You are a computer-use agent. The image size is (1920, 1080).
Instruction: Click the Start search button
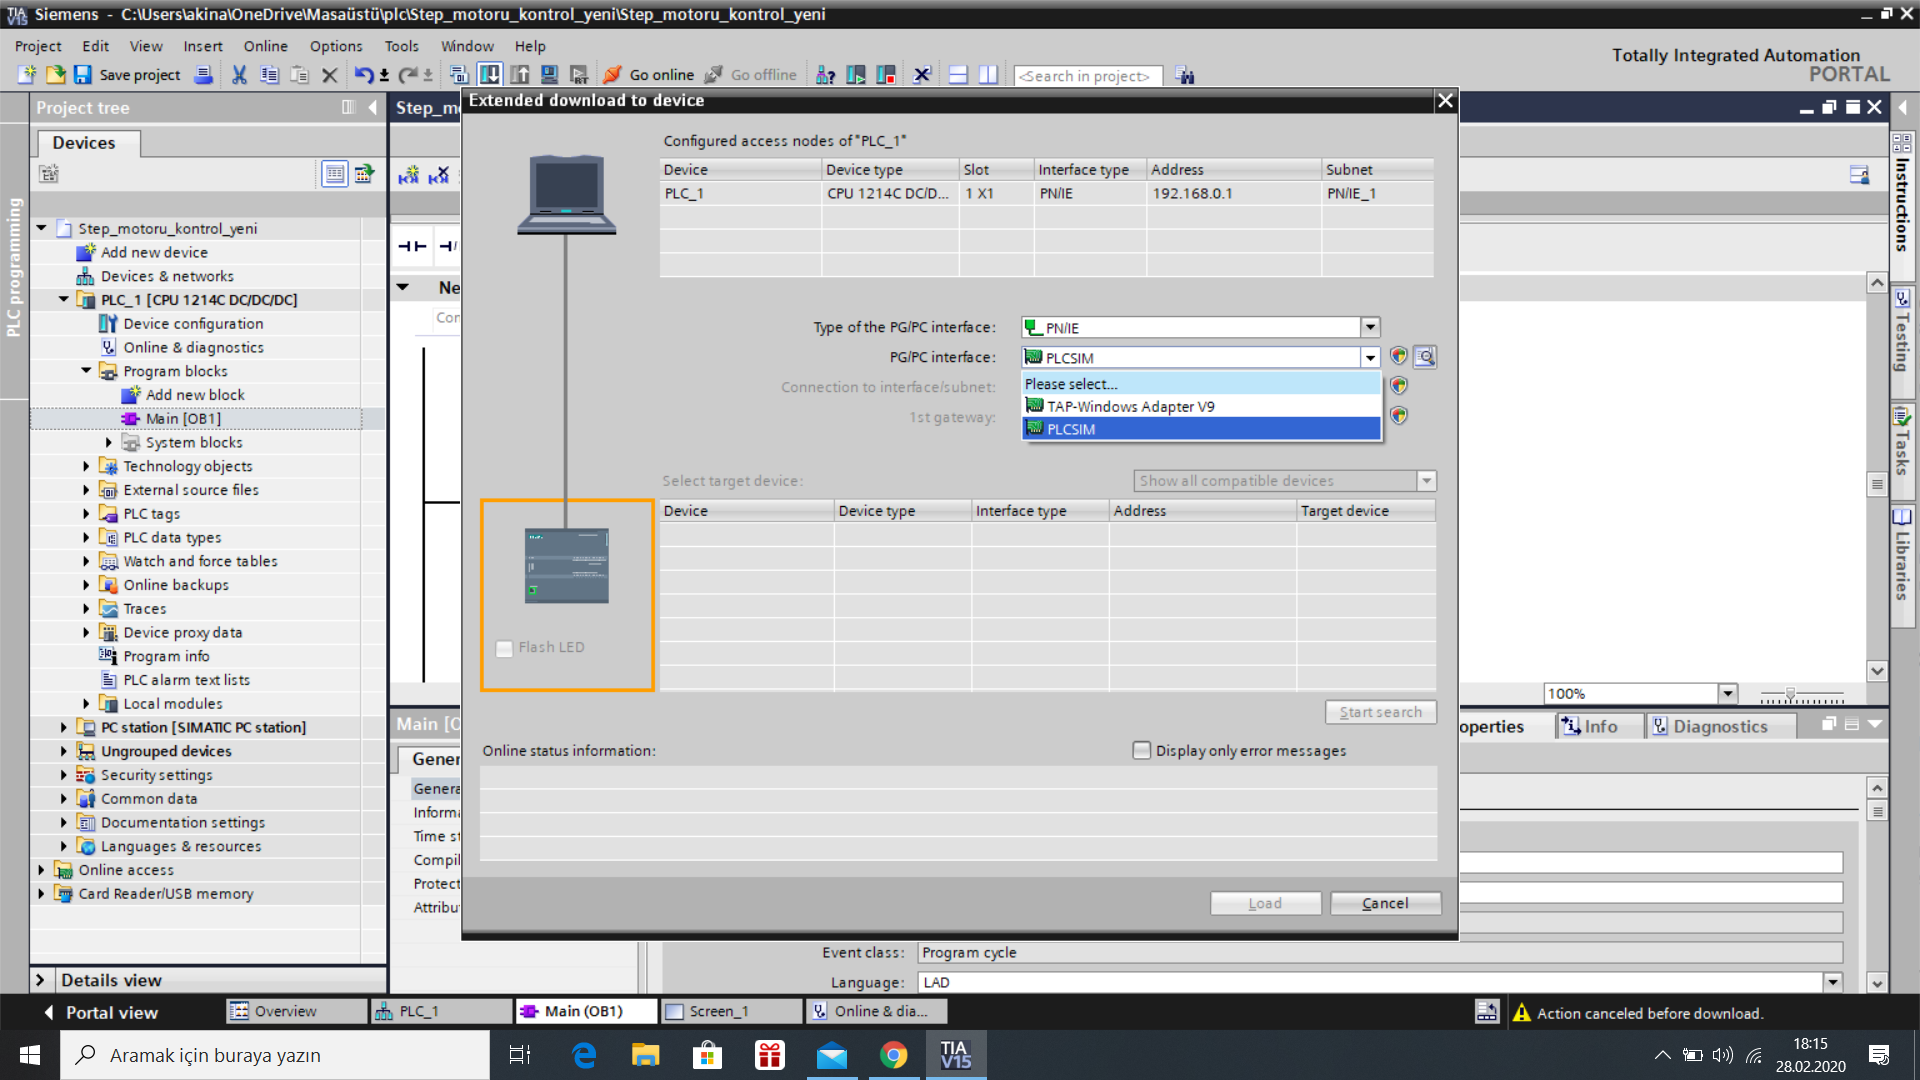tap(1380, 712)
